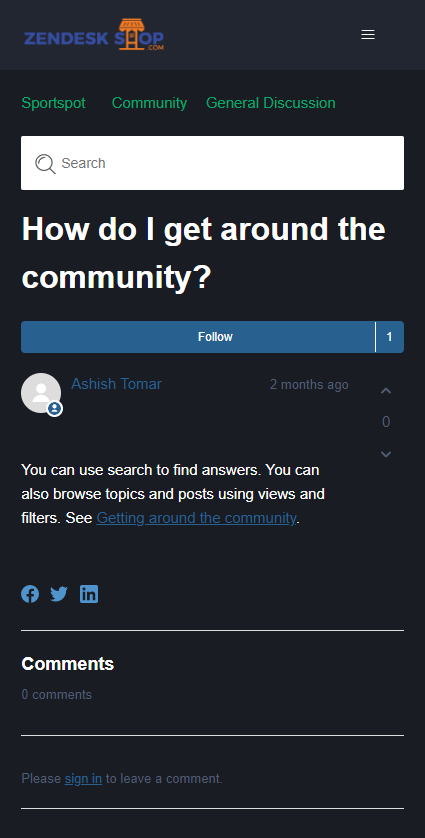This screenshot has width=425, height=838.
Task: Navigate to General Discussion breadcrumb
Action: [271, 103]
